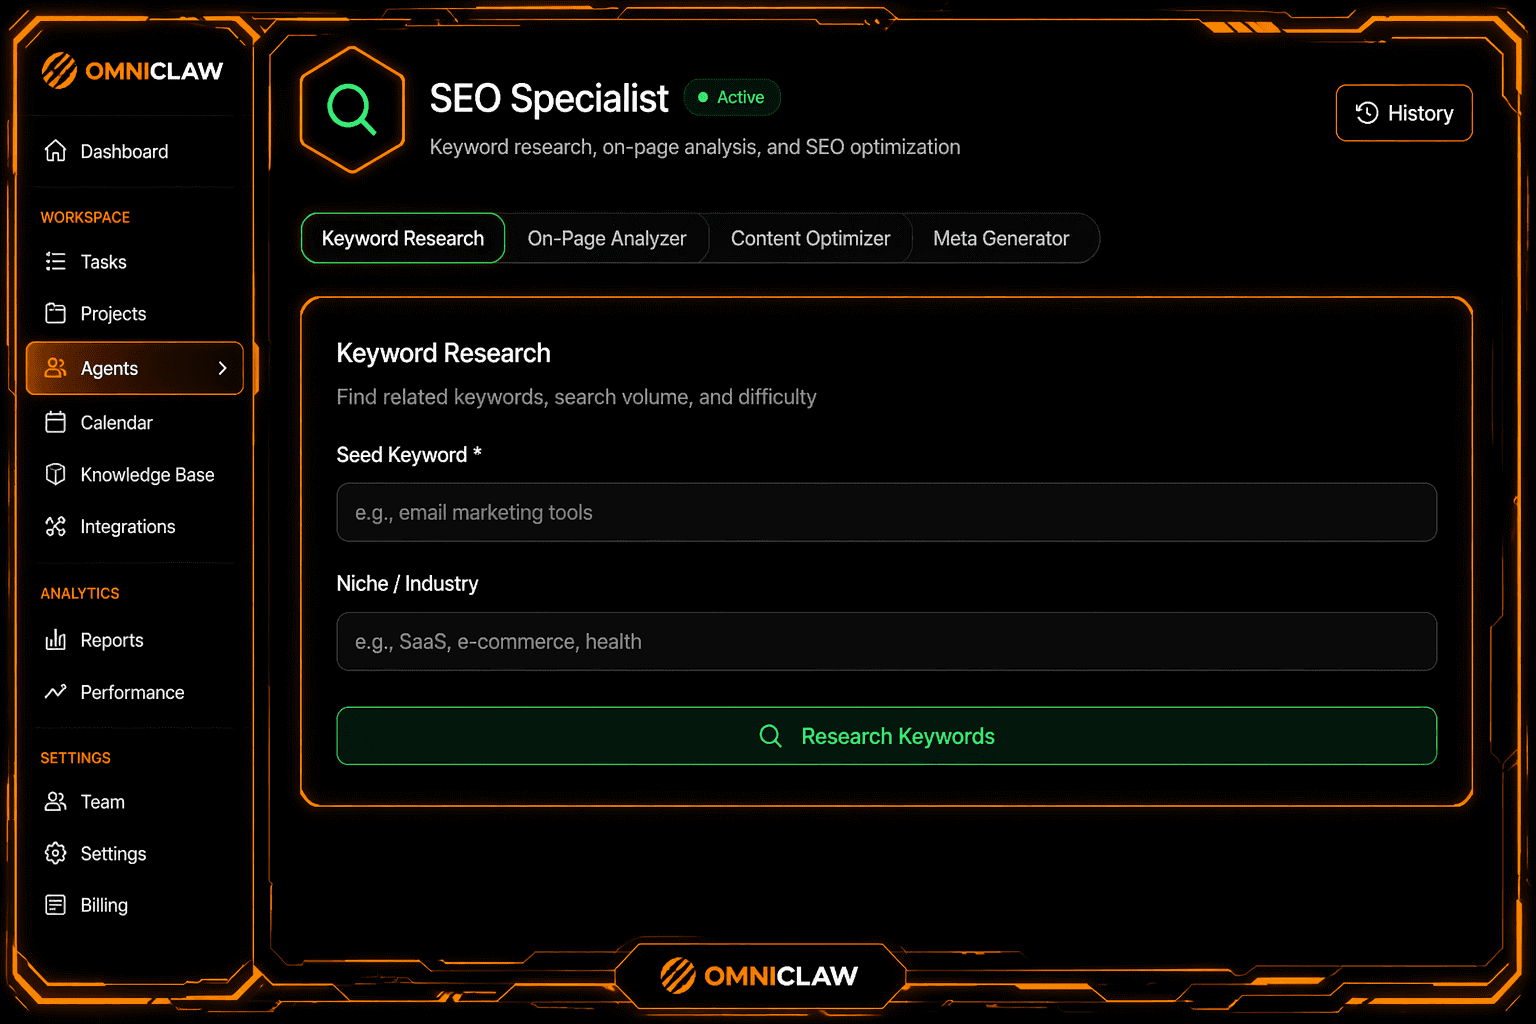Open Team under Settings section

click(134, 802)
